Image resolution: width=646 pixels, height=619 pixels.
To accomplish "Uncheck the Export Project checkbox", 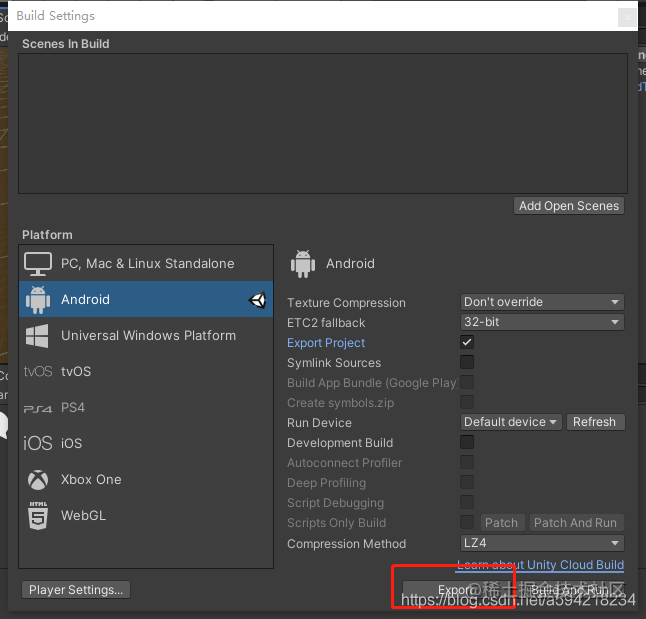I will (467, 342).
